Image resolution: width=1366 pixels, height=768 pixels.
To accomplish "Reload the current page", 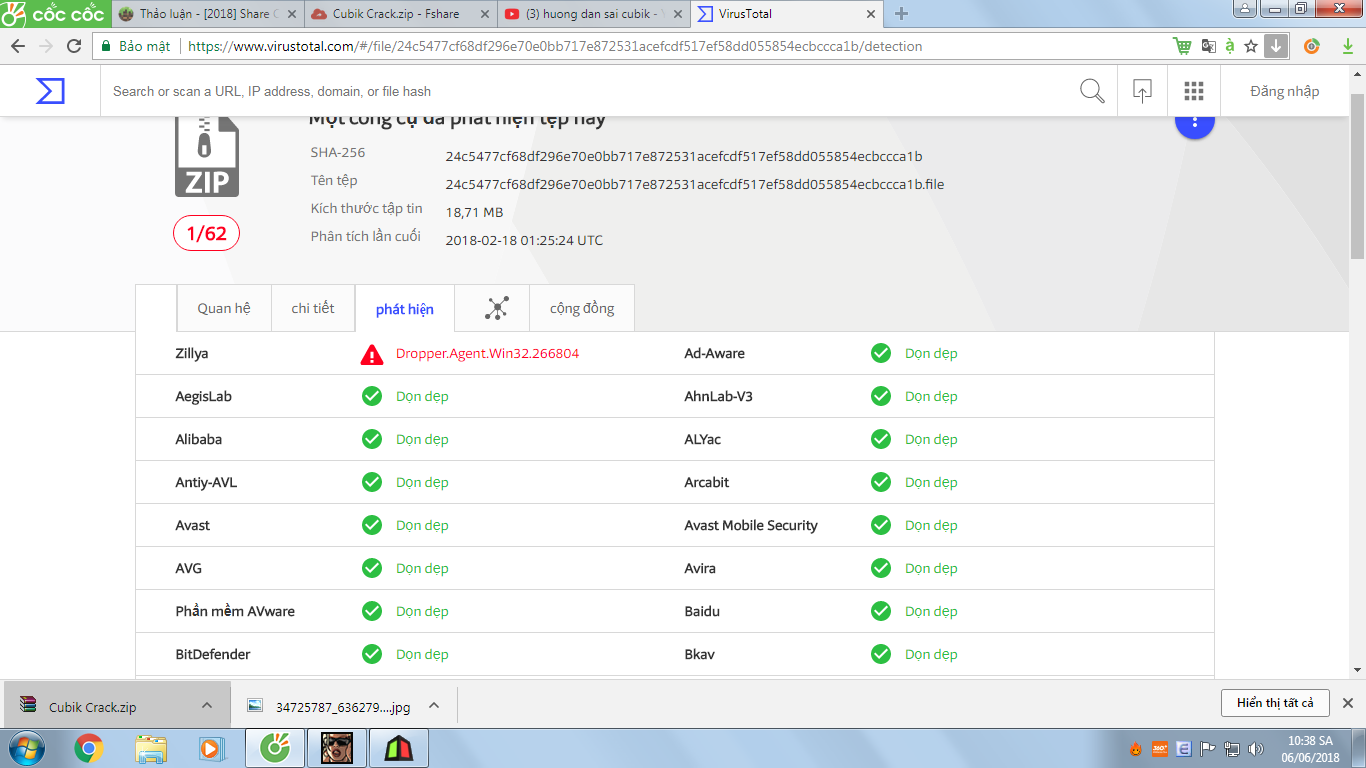I will tap(74, 46).
